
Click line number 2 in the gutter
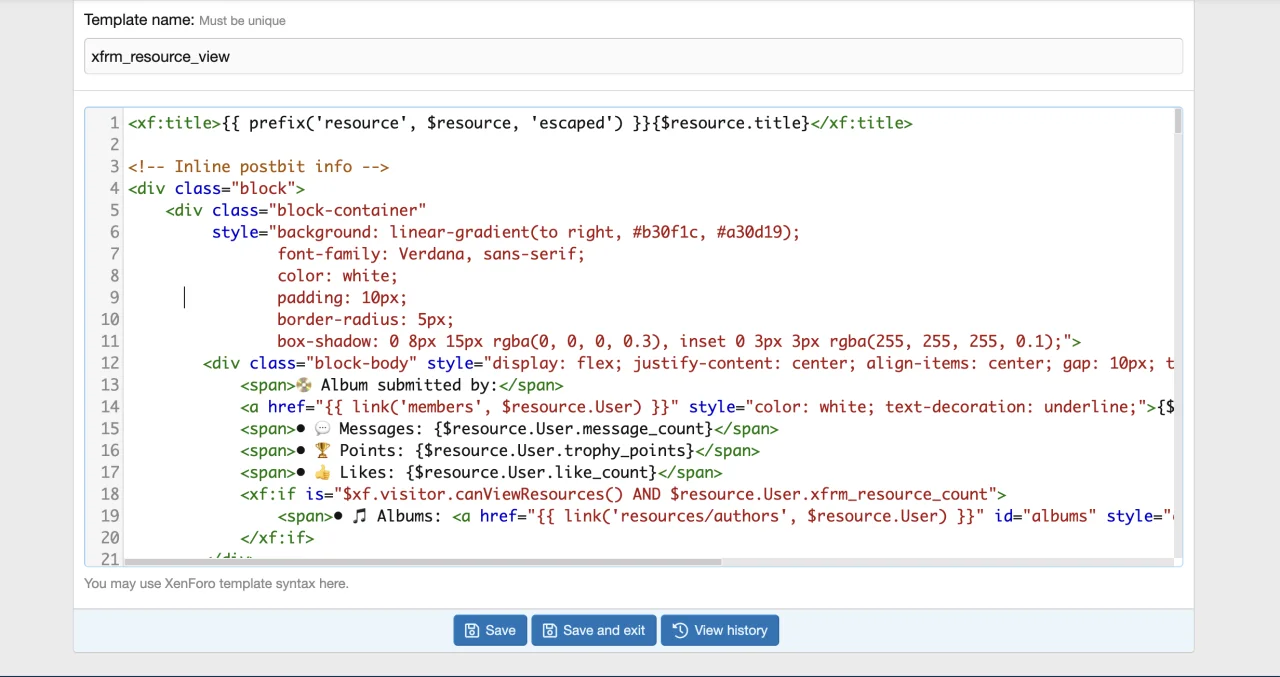click(114, 145)
